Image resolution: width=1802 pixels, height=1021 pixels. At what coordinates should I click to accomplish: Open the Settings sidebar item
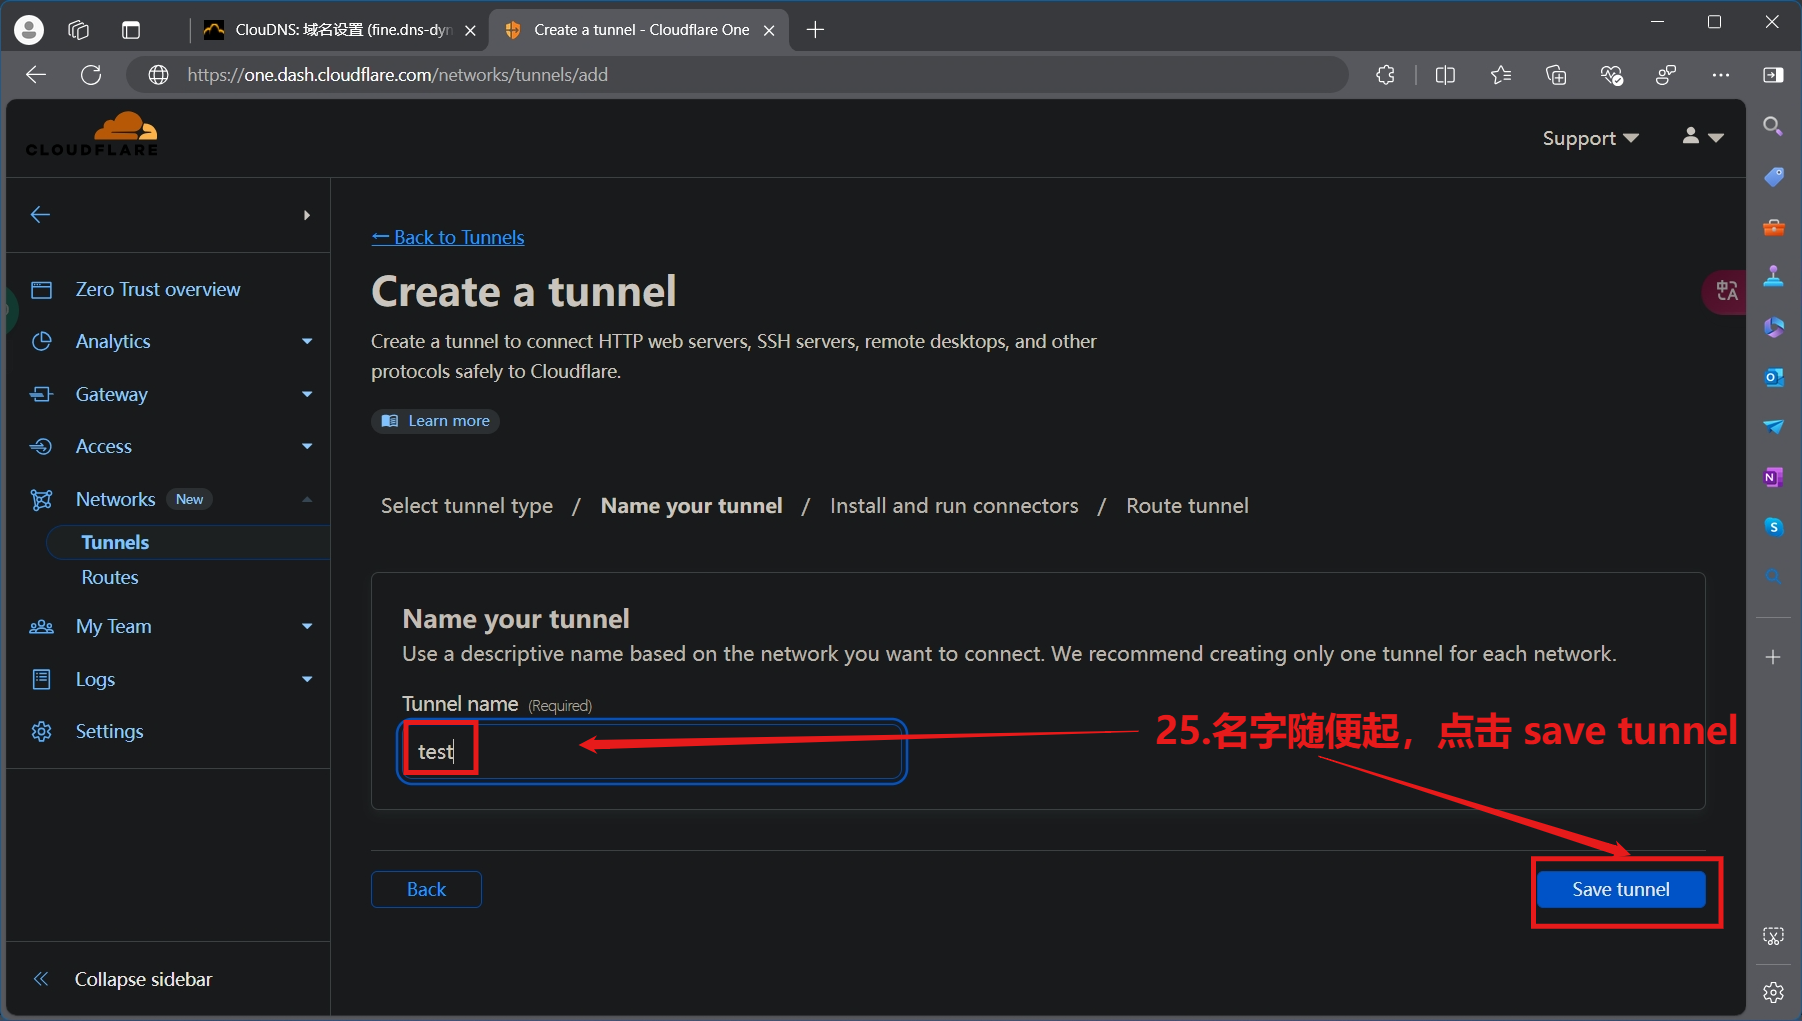click(x=110, y=732)
